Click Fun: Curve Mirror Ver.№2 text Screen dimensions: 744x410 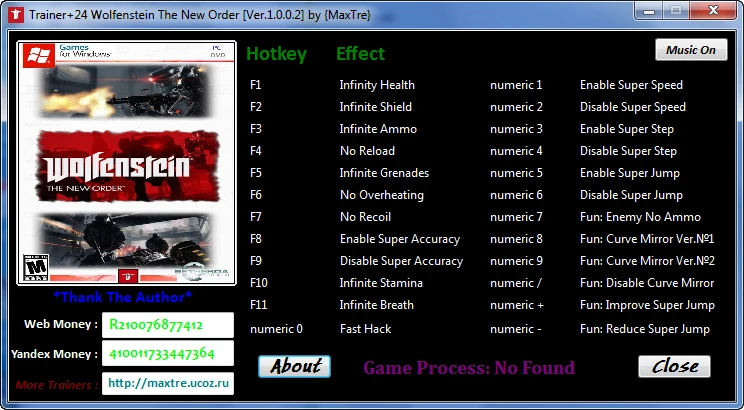click(647, 261)
